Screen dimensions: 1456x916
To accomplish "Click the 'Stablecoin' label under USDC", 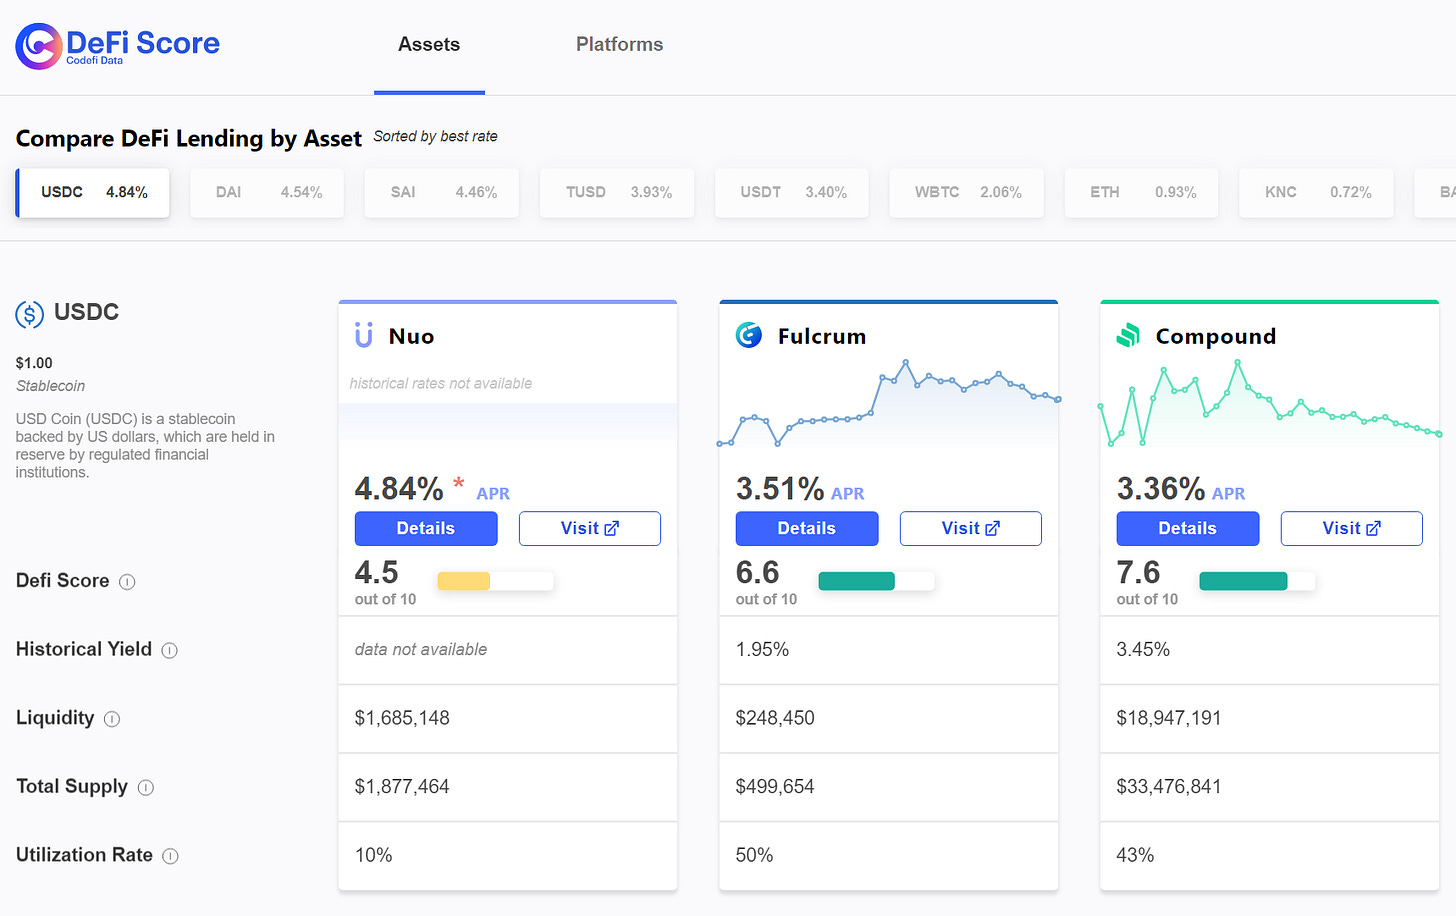I will (x=50, y=386).
